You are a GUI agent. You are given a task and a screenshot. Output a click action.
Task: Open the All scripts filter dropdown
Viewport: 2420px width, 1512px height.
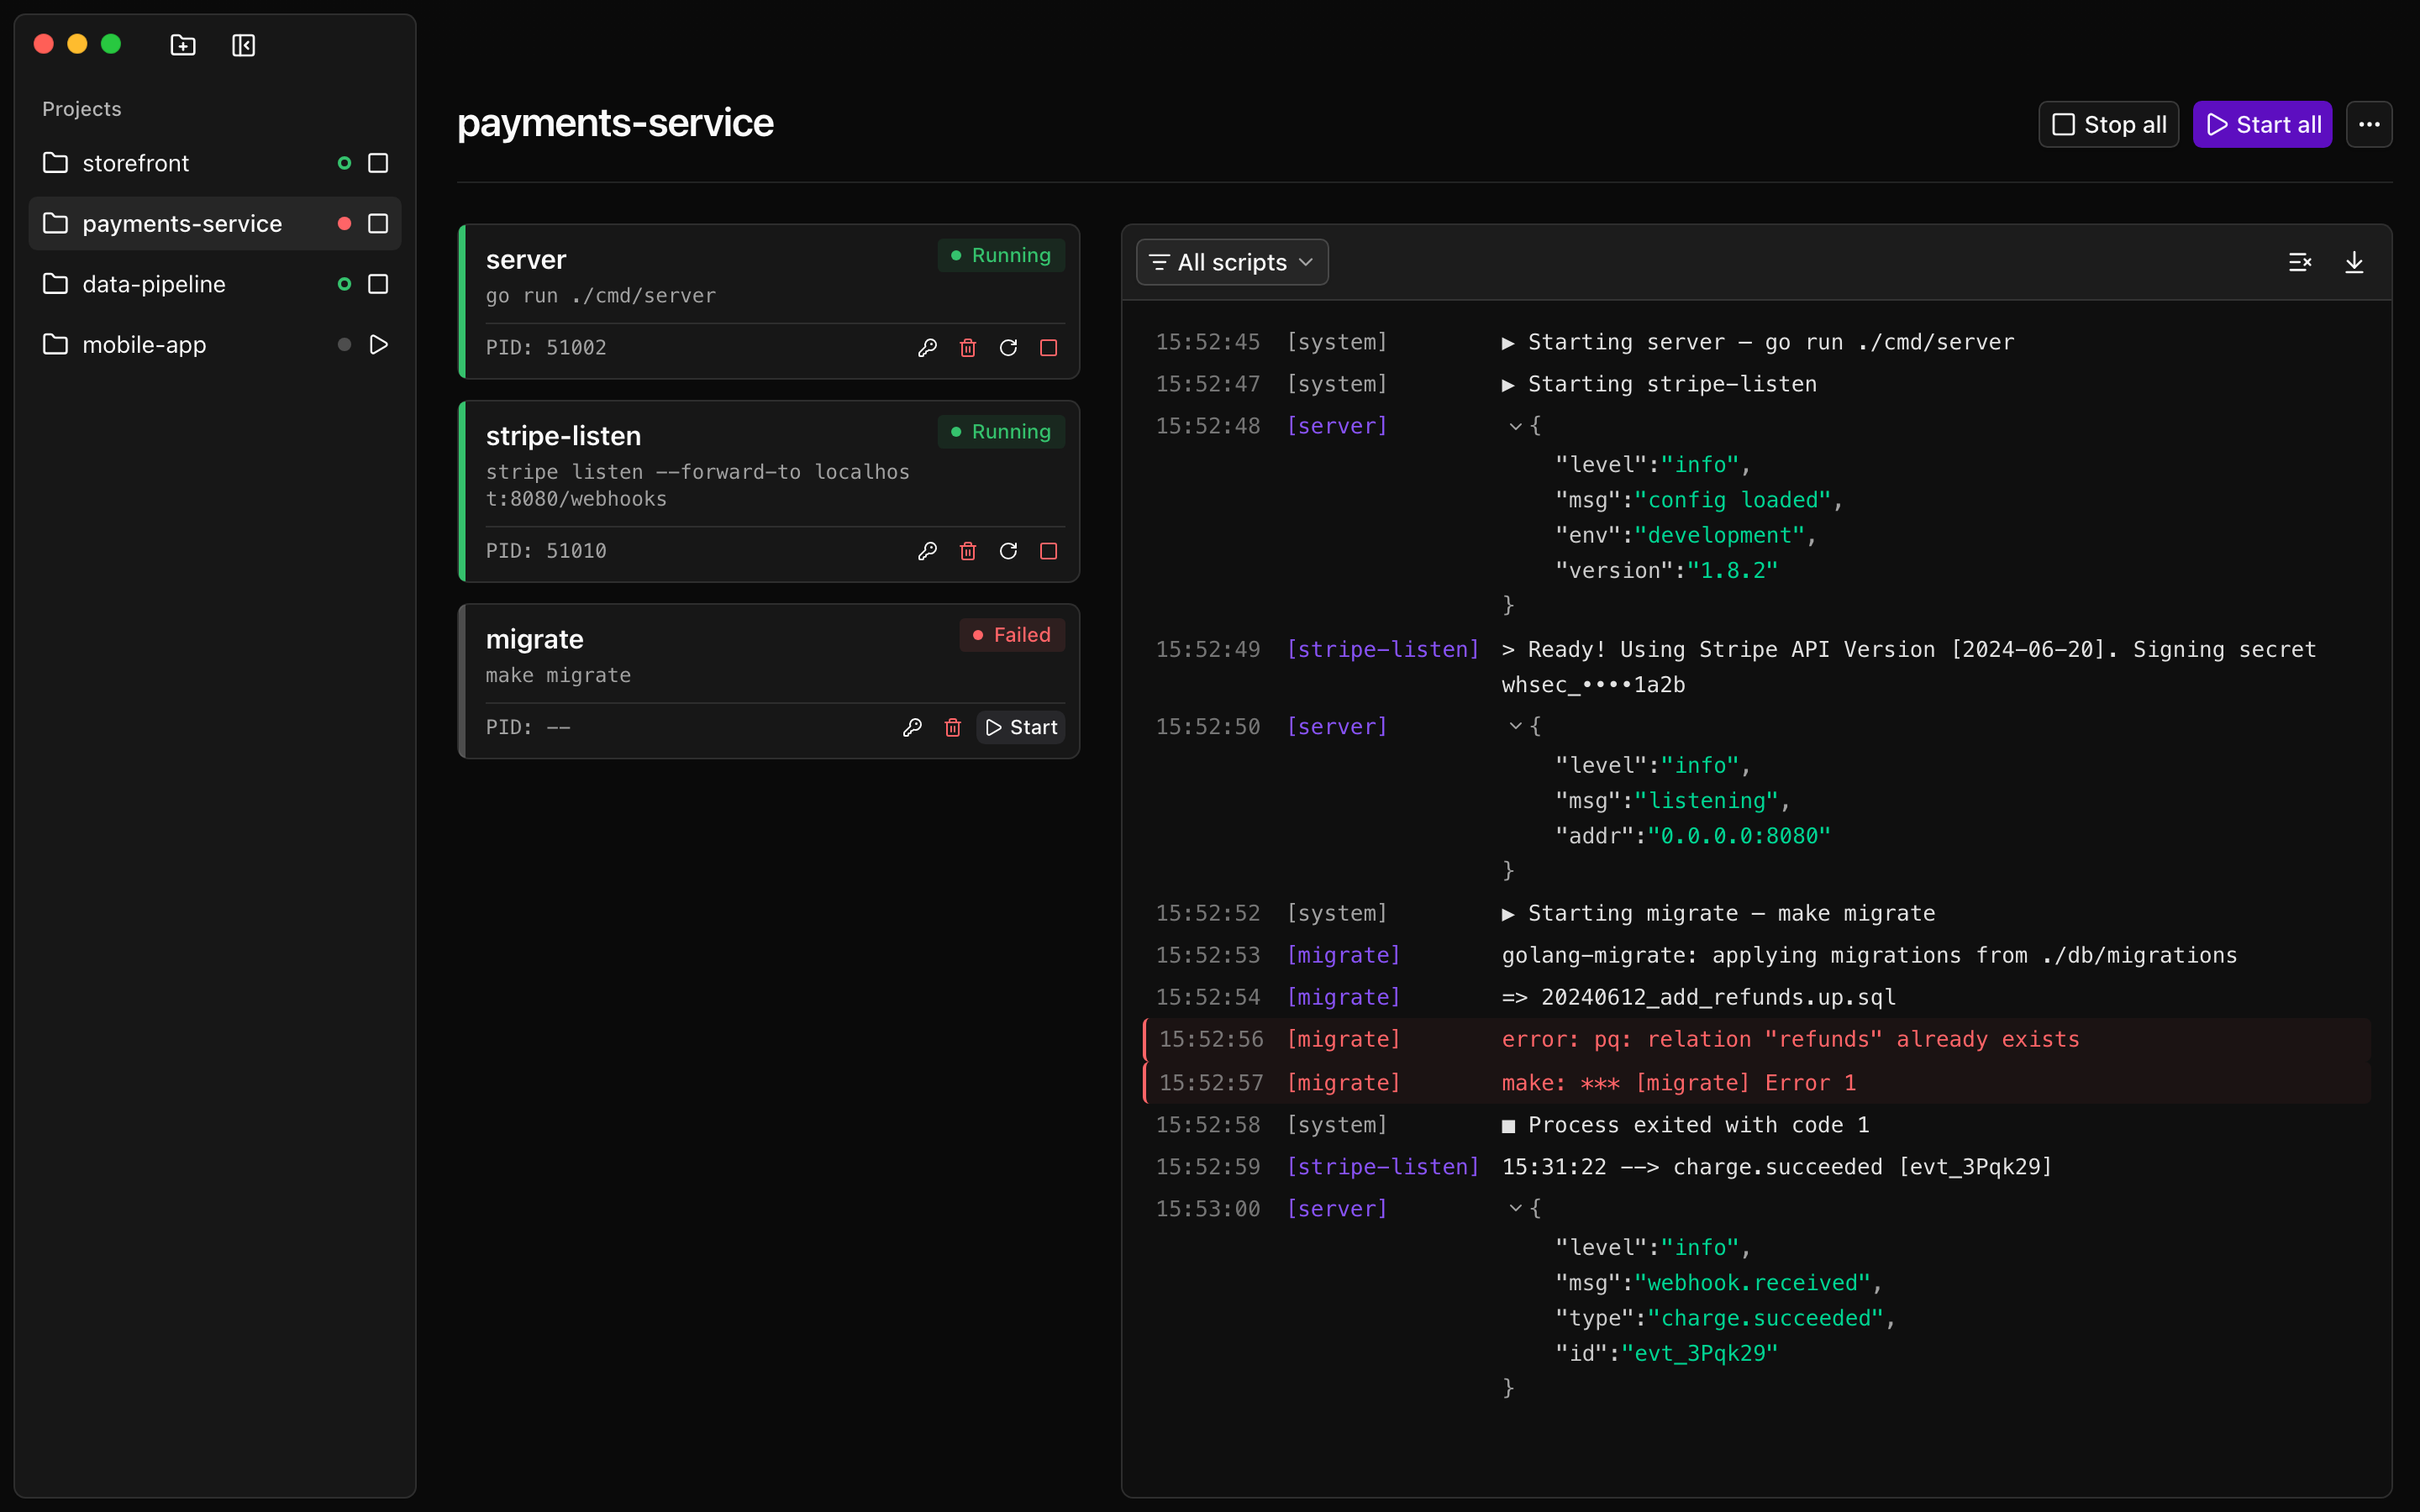click(1232, 262)
